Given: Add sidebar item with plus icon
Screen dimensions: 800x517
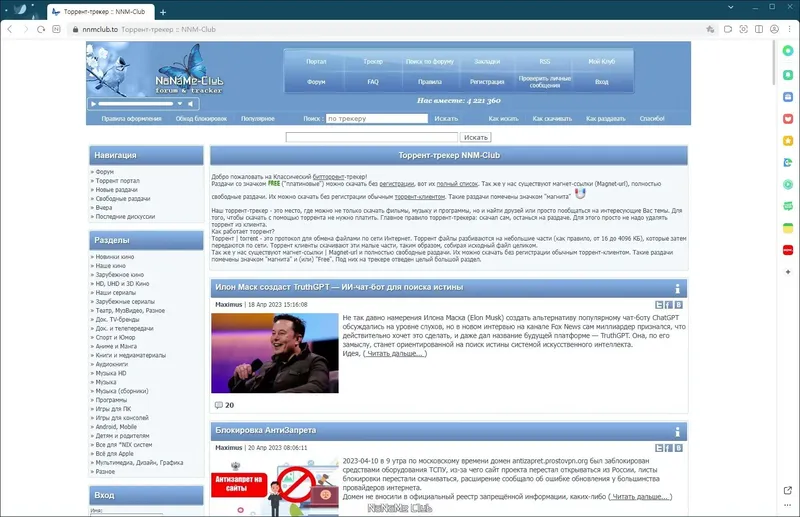Looking at the screenshot, I should click(x=788, y=272).
